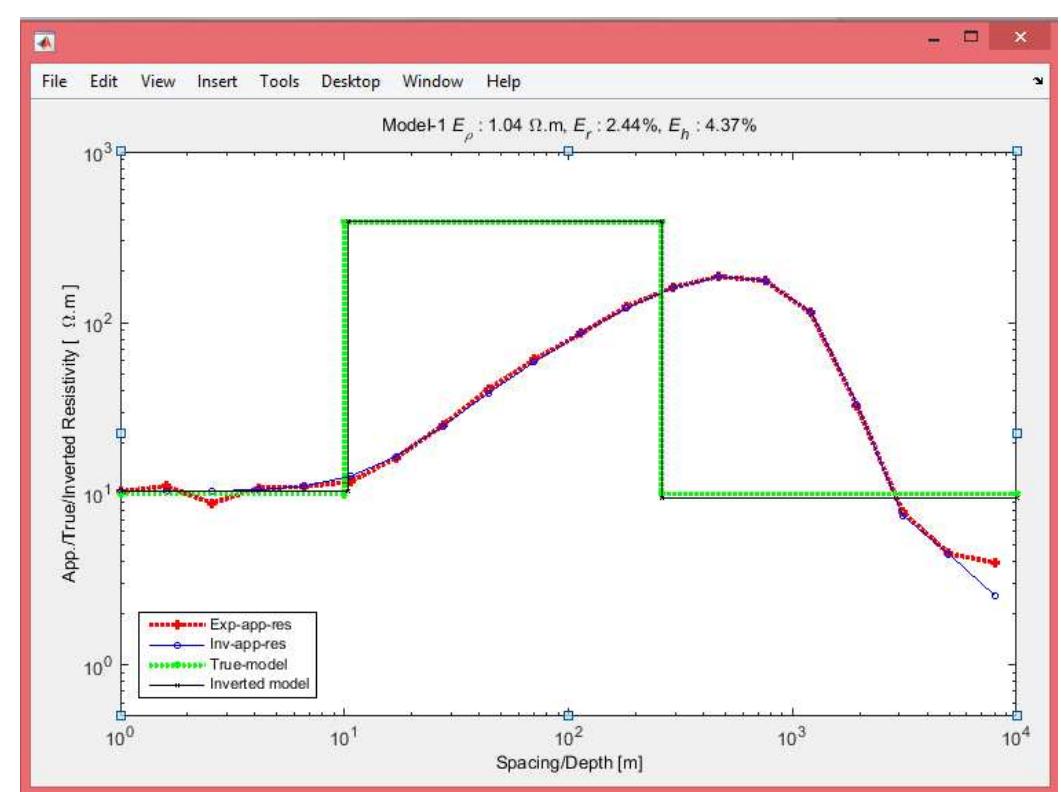Viewport: 1061px width, 792px height.
Task: Click the MATLAB figure icon in title bar
Action: click(x=45, y=42)
